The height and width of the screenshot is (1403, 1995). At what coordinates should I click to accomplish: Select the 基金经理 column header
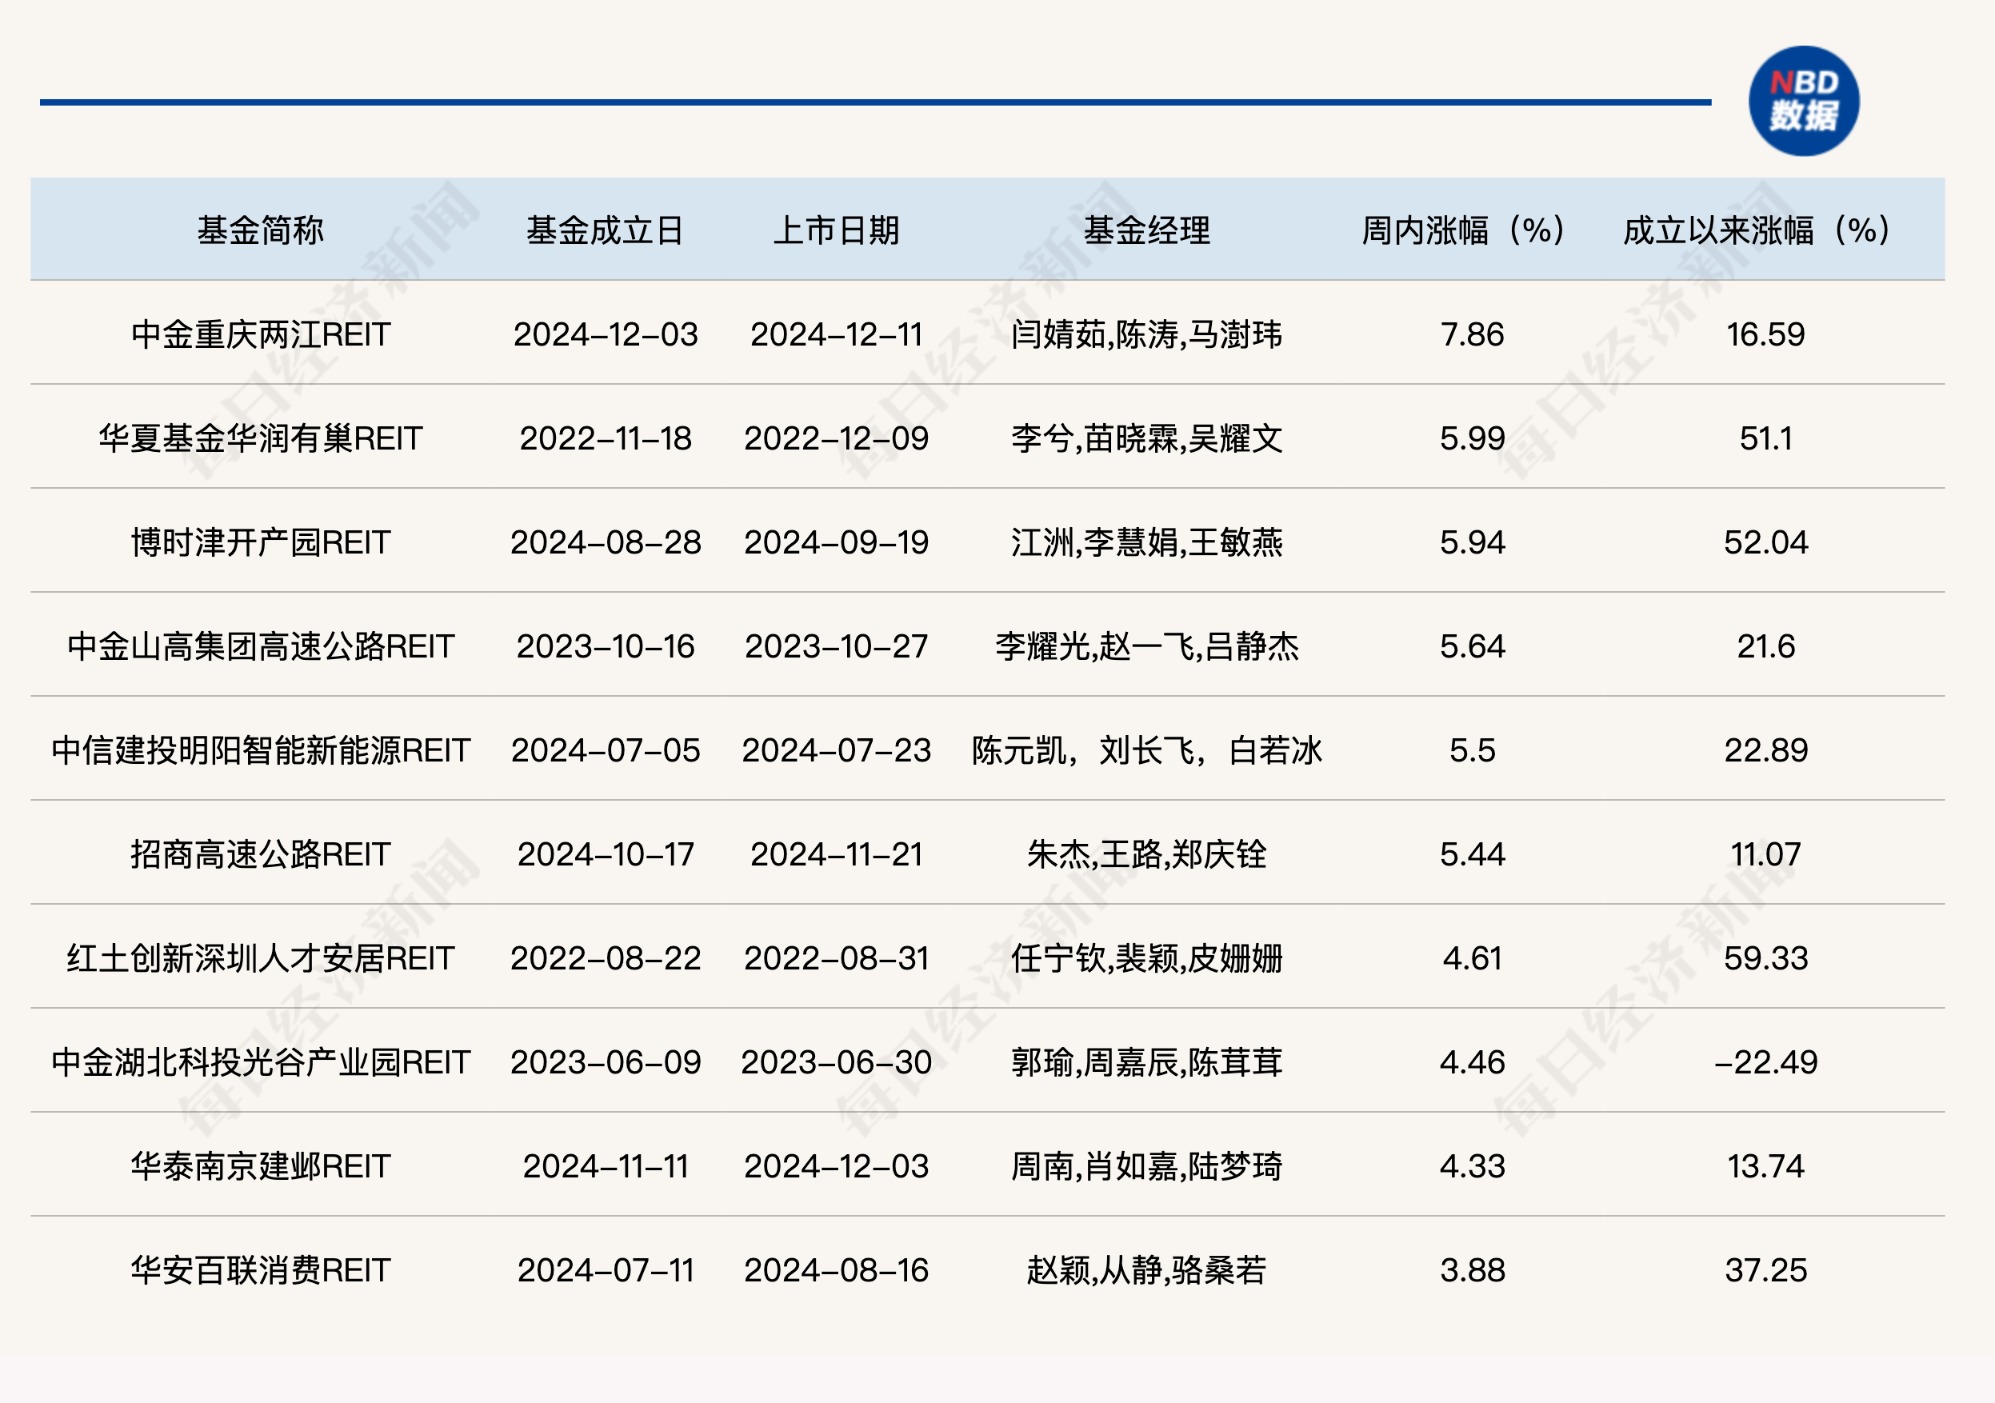click(x=1146, y=231)
